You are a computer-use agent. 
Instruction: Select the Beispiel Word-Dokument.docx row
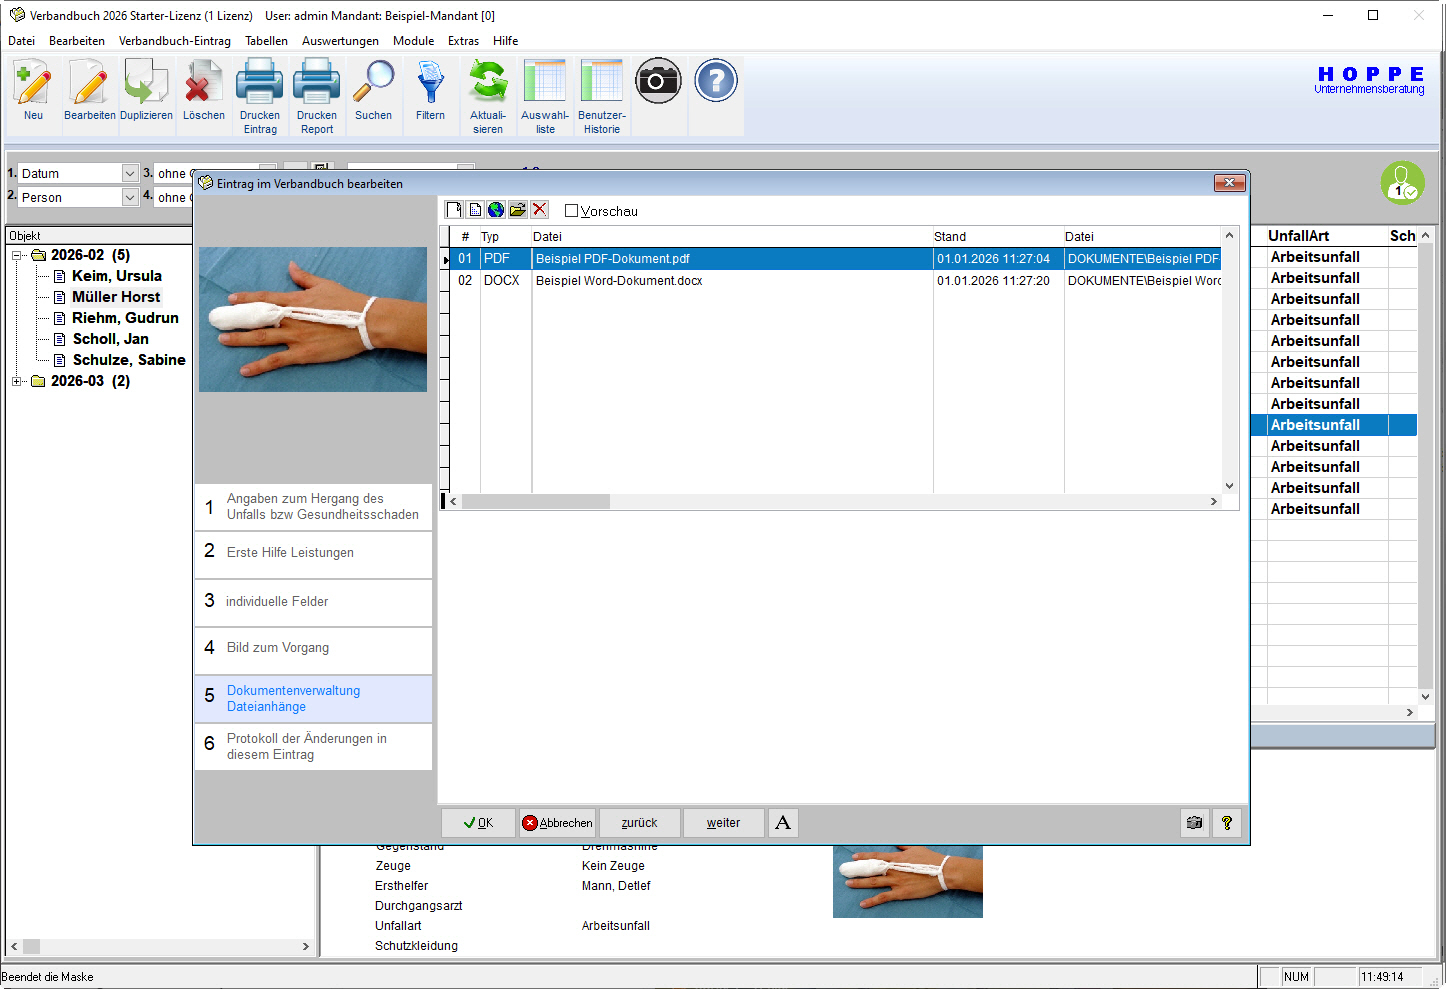coord(619,281)
